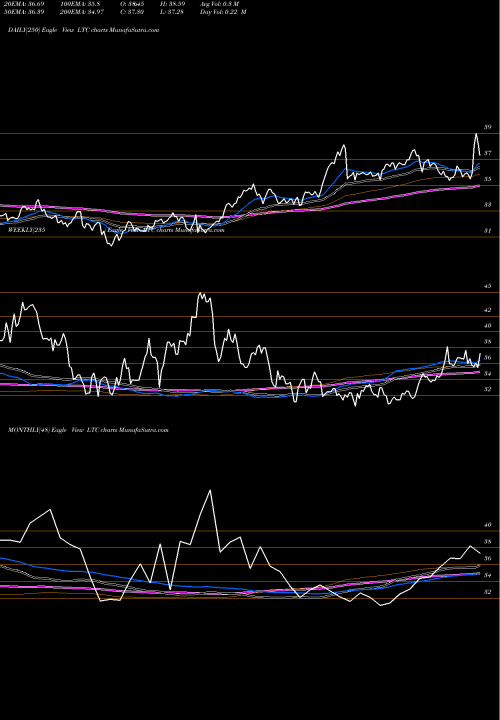500x720 pixels.
Task: Click the 38 price label on the monthly chart
Action: pos(488,542)
